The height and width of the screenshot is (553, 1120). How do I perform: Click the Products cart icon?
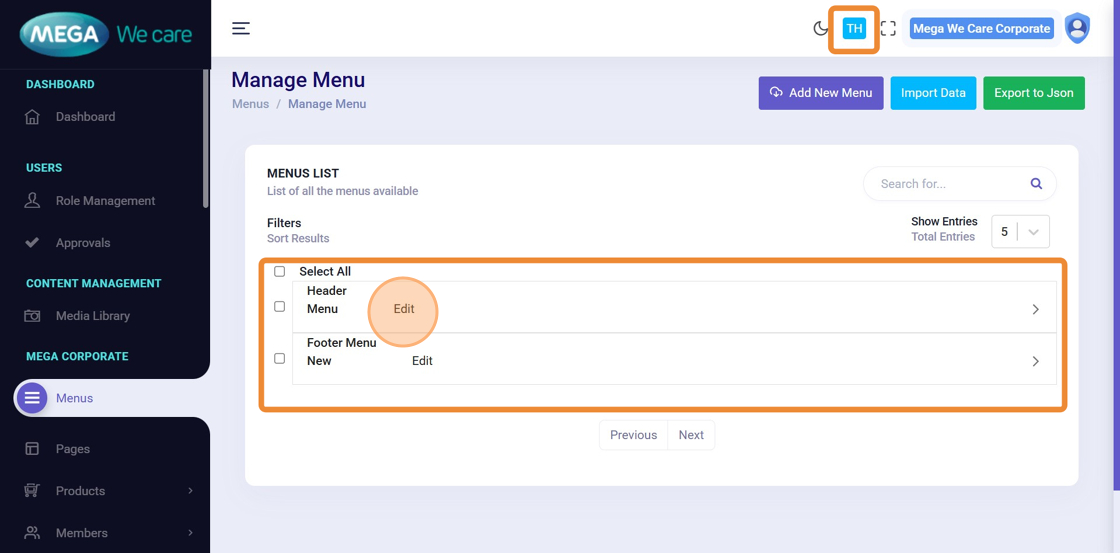(32, 491)
